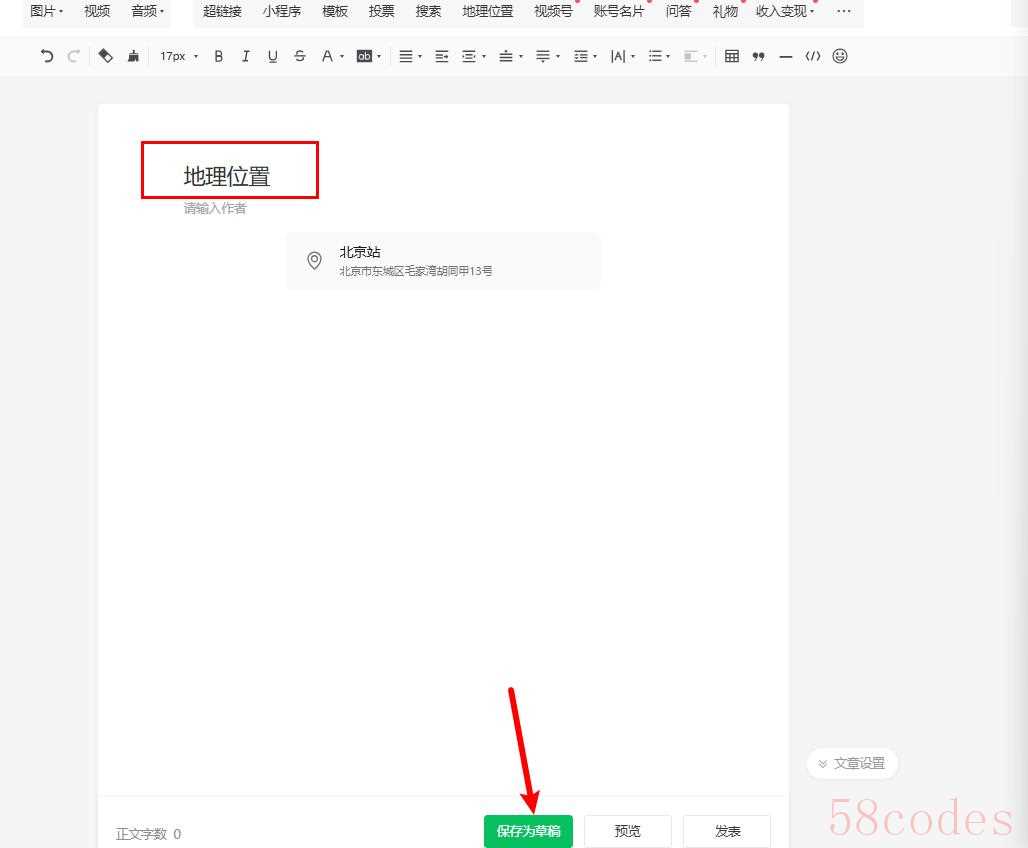Open the 地理位置 insert menu item
Image resolution: width=1028 pixels, height=848 pixels.
coord(487,11)
